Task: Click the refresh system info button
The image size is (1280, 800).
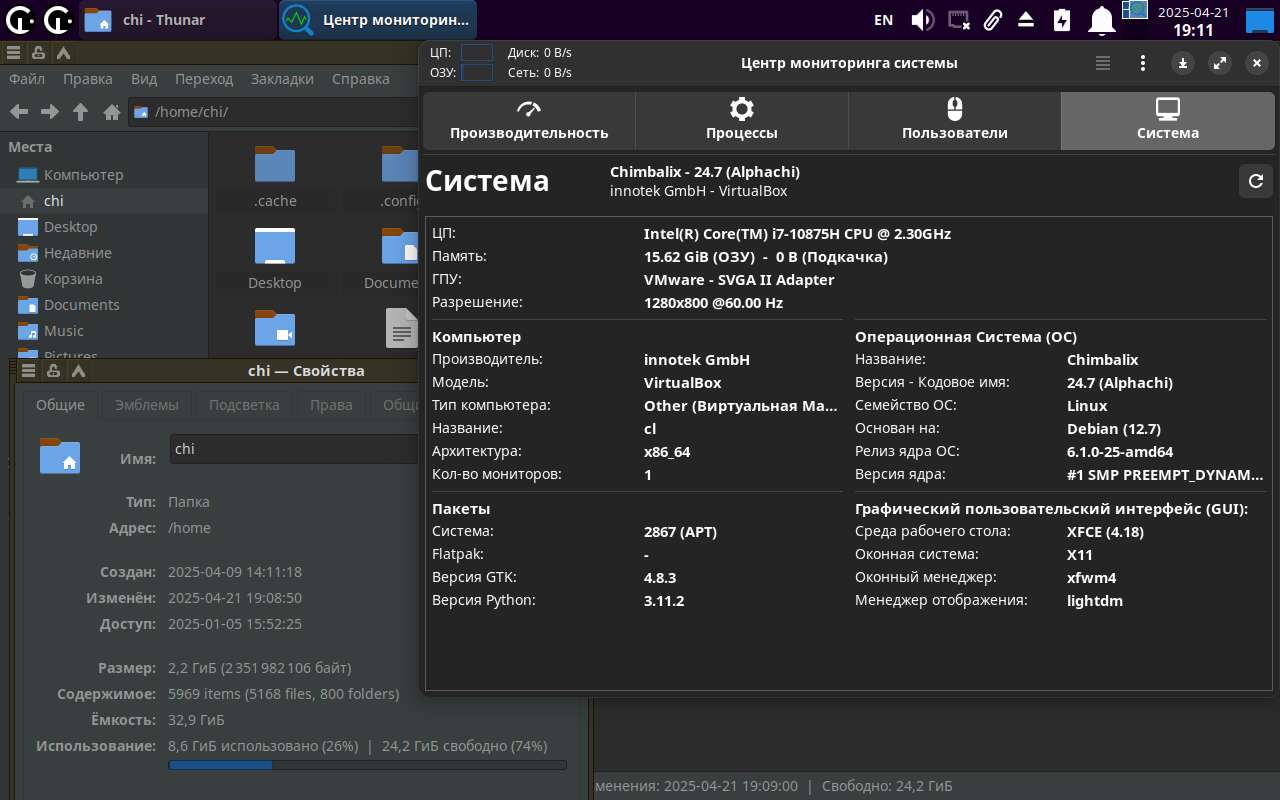Action: [1256, 181]
